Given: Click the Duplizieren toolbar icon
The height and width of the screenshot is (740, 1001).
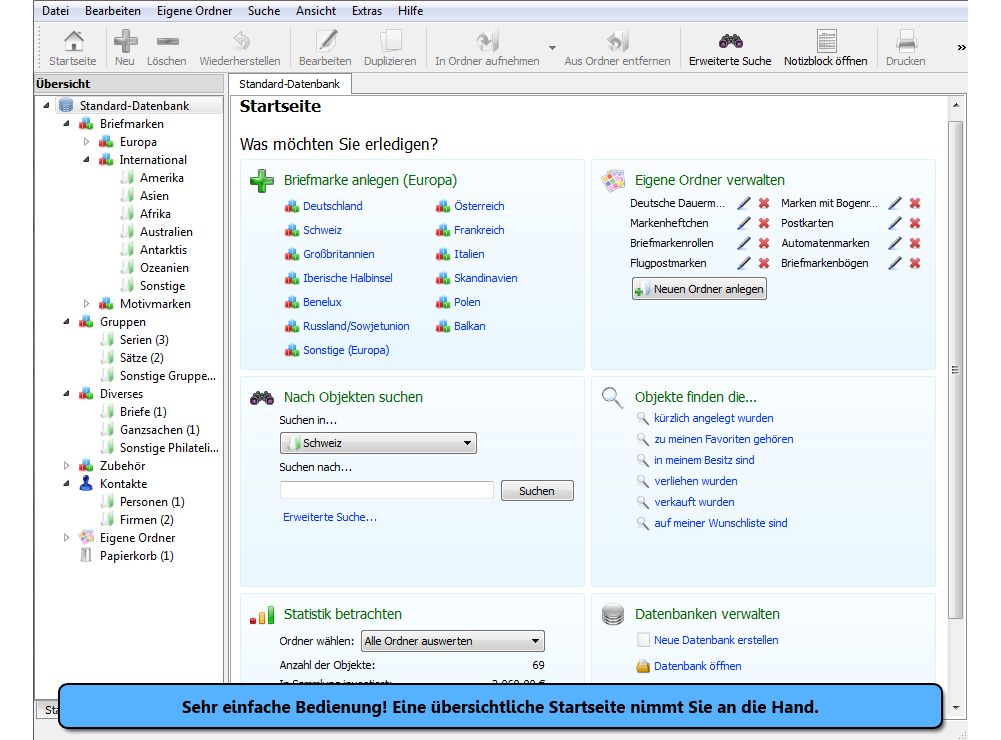Looking at the screenshot, I should coord(391,42).
